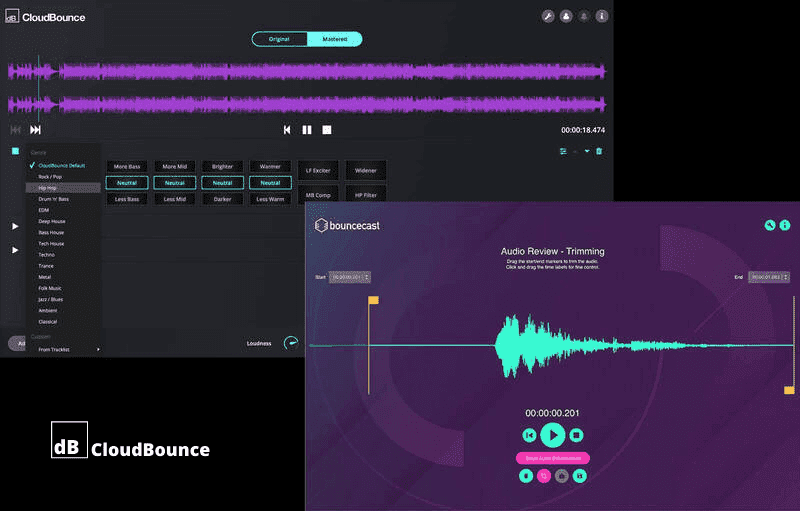
Task: Select Neutral under More Mid
Action: pyautogui.click(x=174, y=183)
